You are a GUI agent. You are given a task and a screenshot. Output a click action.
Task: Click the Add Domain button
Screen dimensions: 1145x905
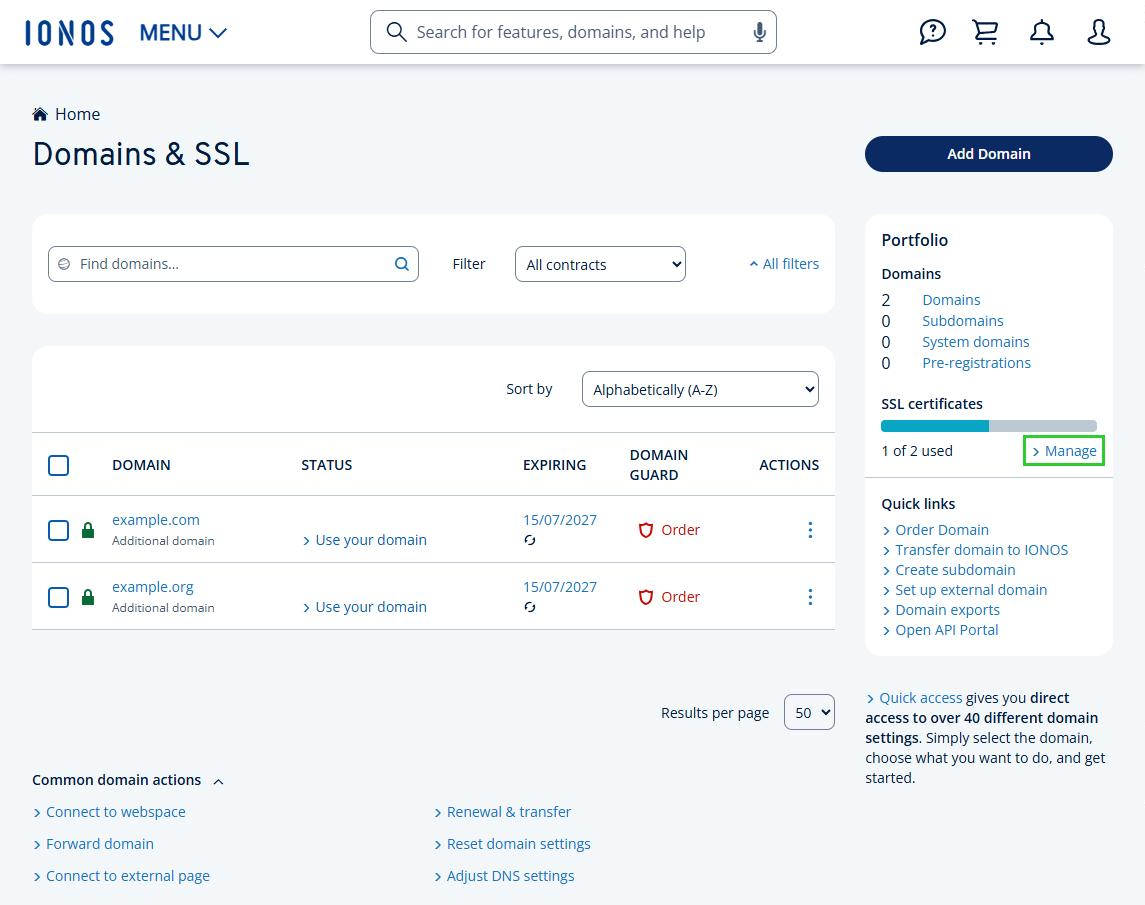[x=989, y=154]
